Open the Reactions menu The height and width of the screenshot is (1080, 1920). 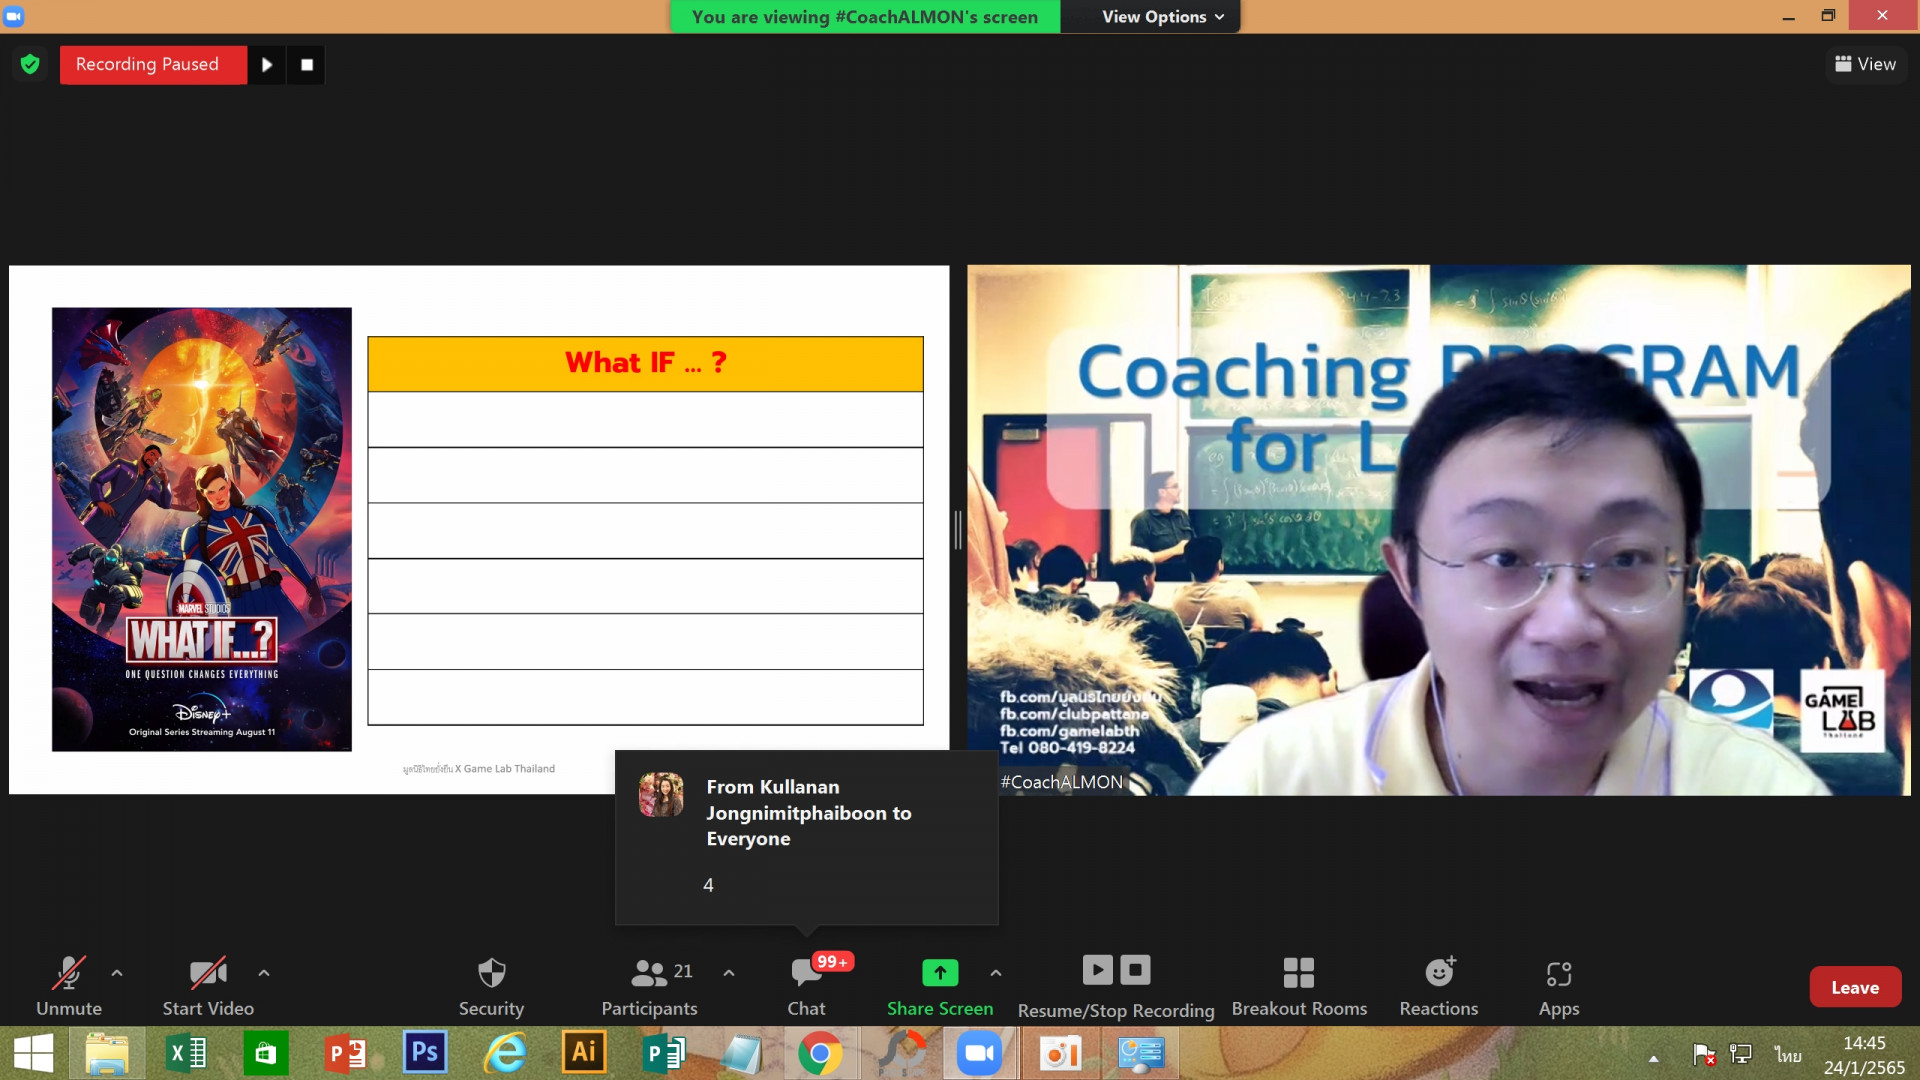[x=1438, y=986]
